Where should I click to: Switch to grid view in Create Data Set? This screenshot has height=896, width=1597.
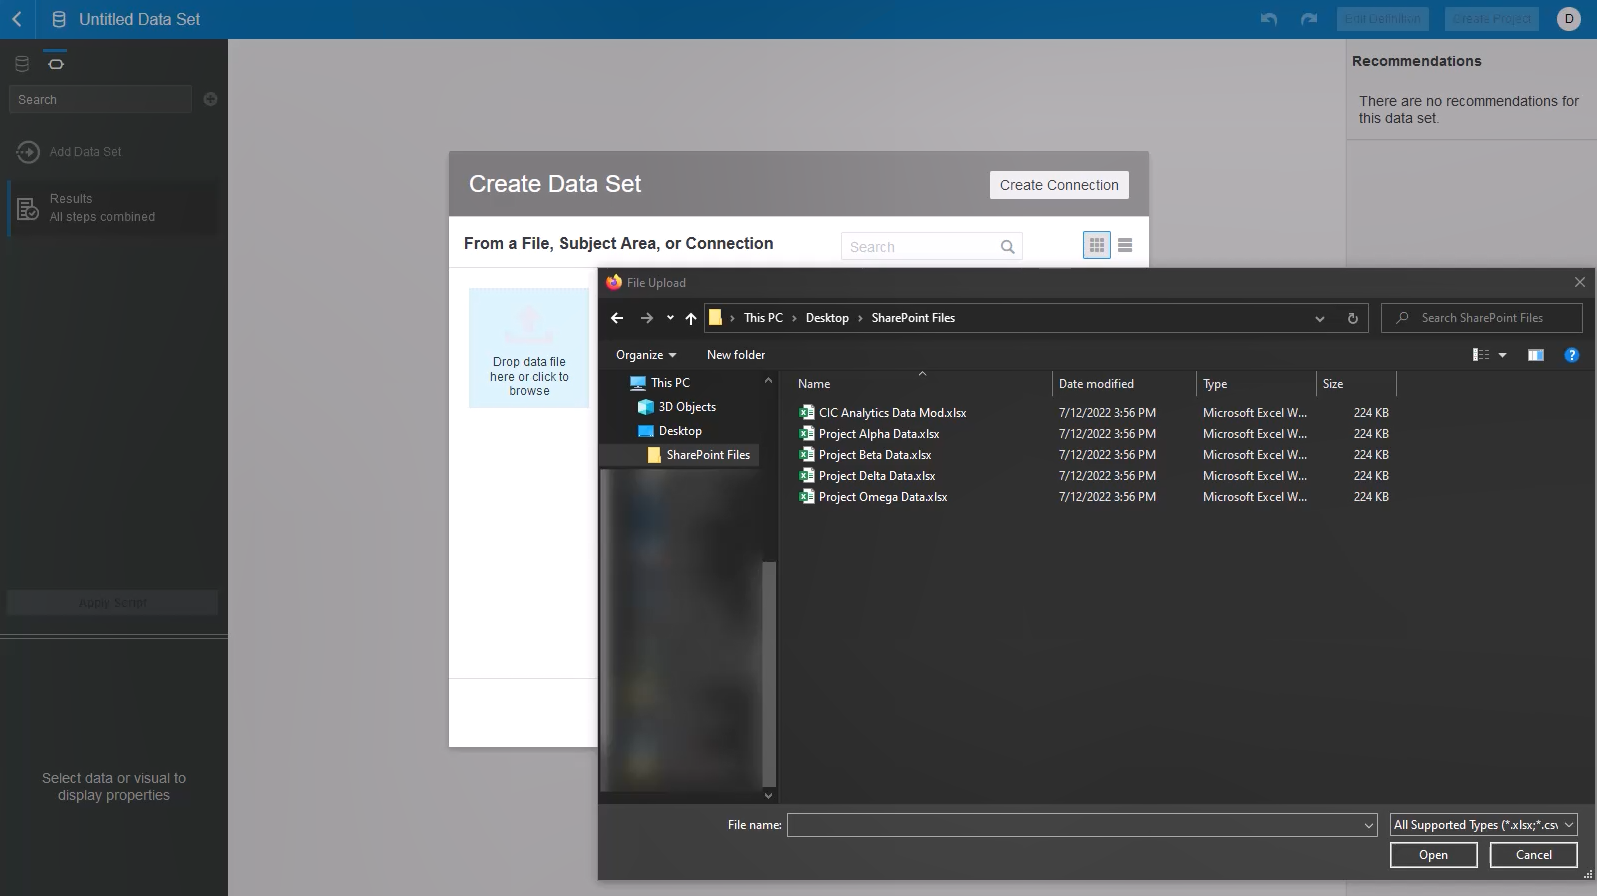1097,245
